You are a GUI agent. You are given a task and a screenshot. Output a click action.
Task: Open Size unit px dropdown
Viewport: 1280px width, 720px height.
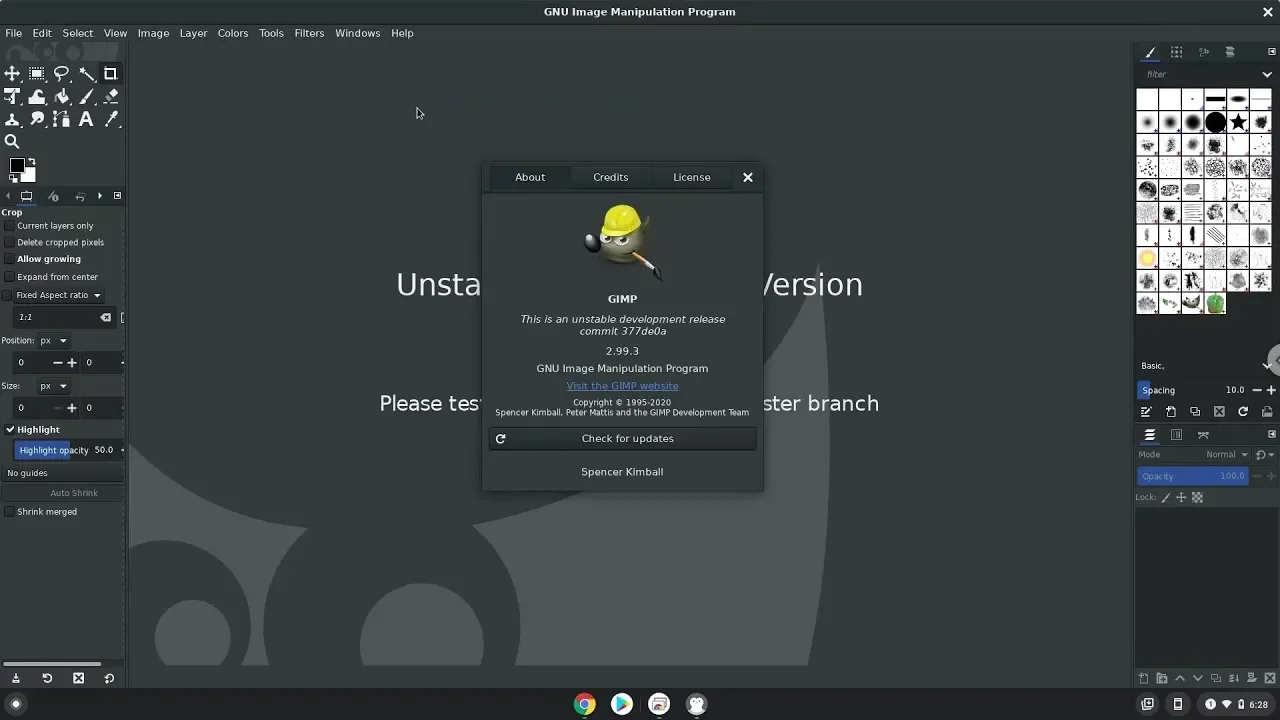[53, 386]
